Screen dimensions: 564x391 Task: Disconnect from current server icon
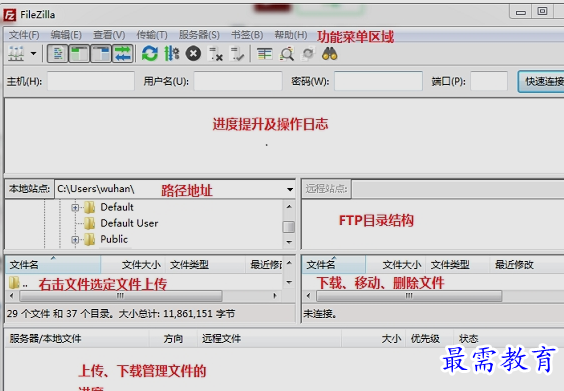[216, 54]
